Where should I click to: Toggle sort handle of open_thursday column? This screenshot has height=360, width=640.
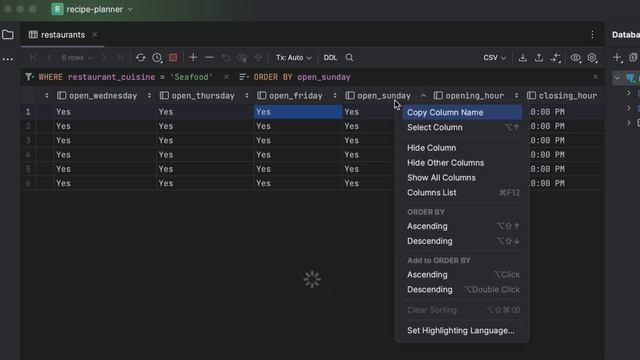tap(247, 96)
